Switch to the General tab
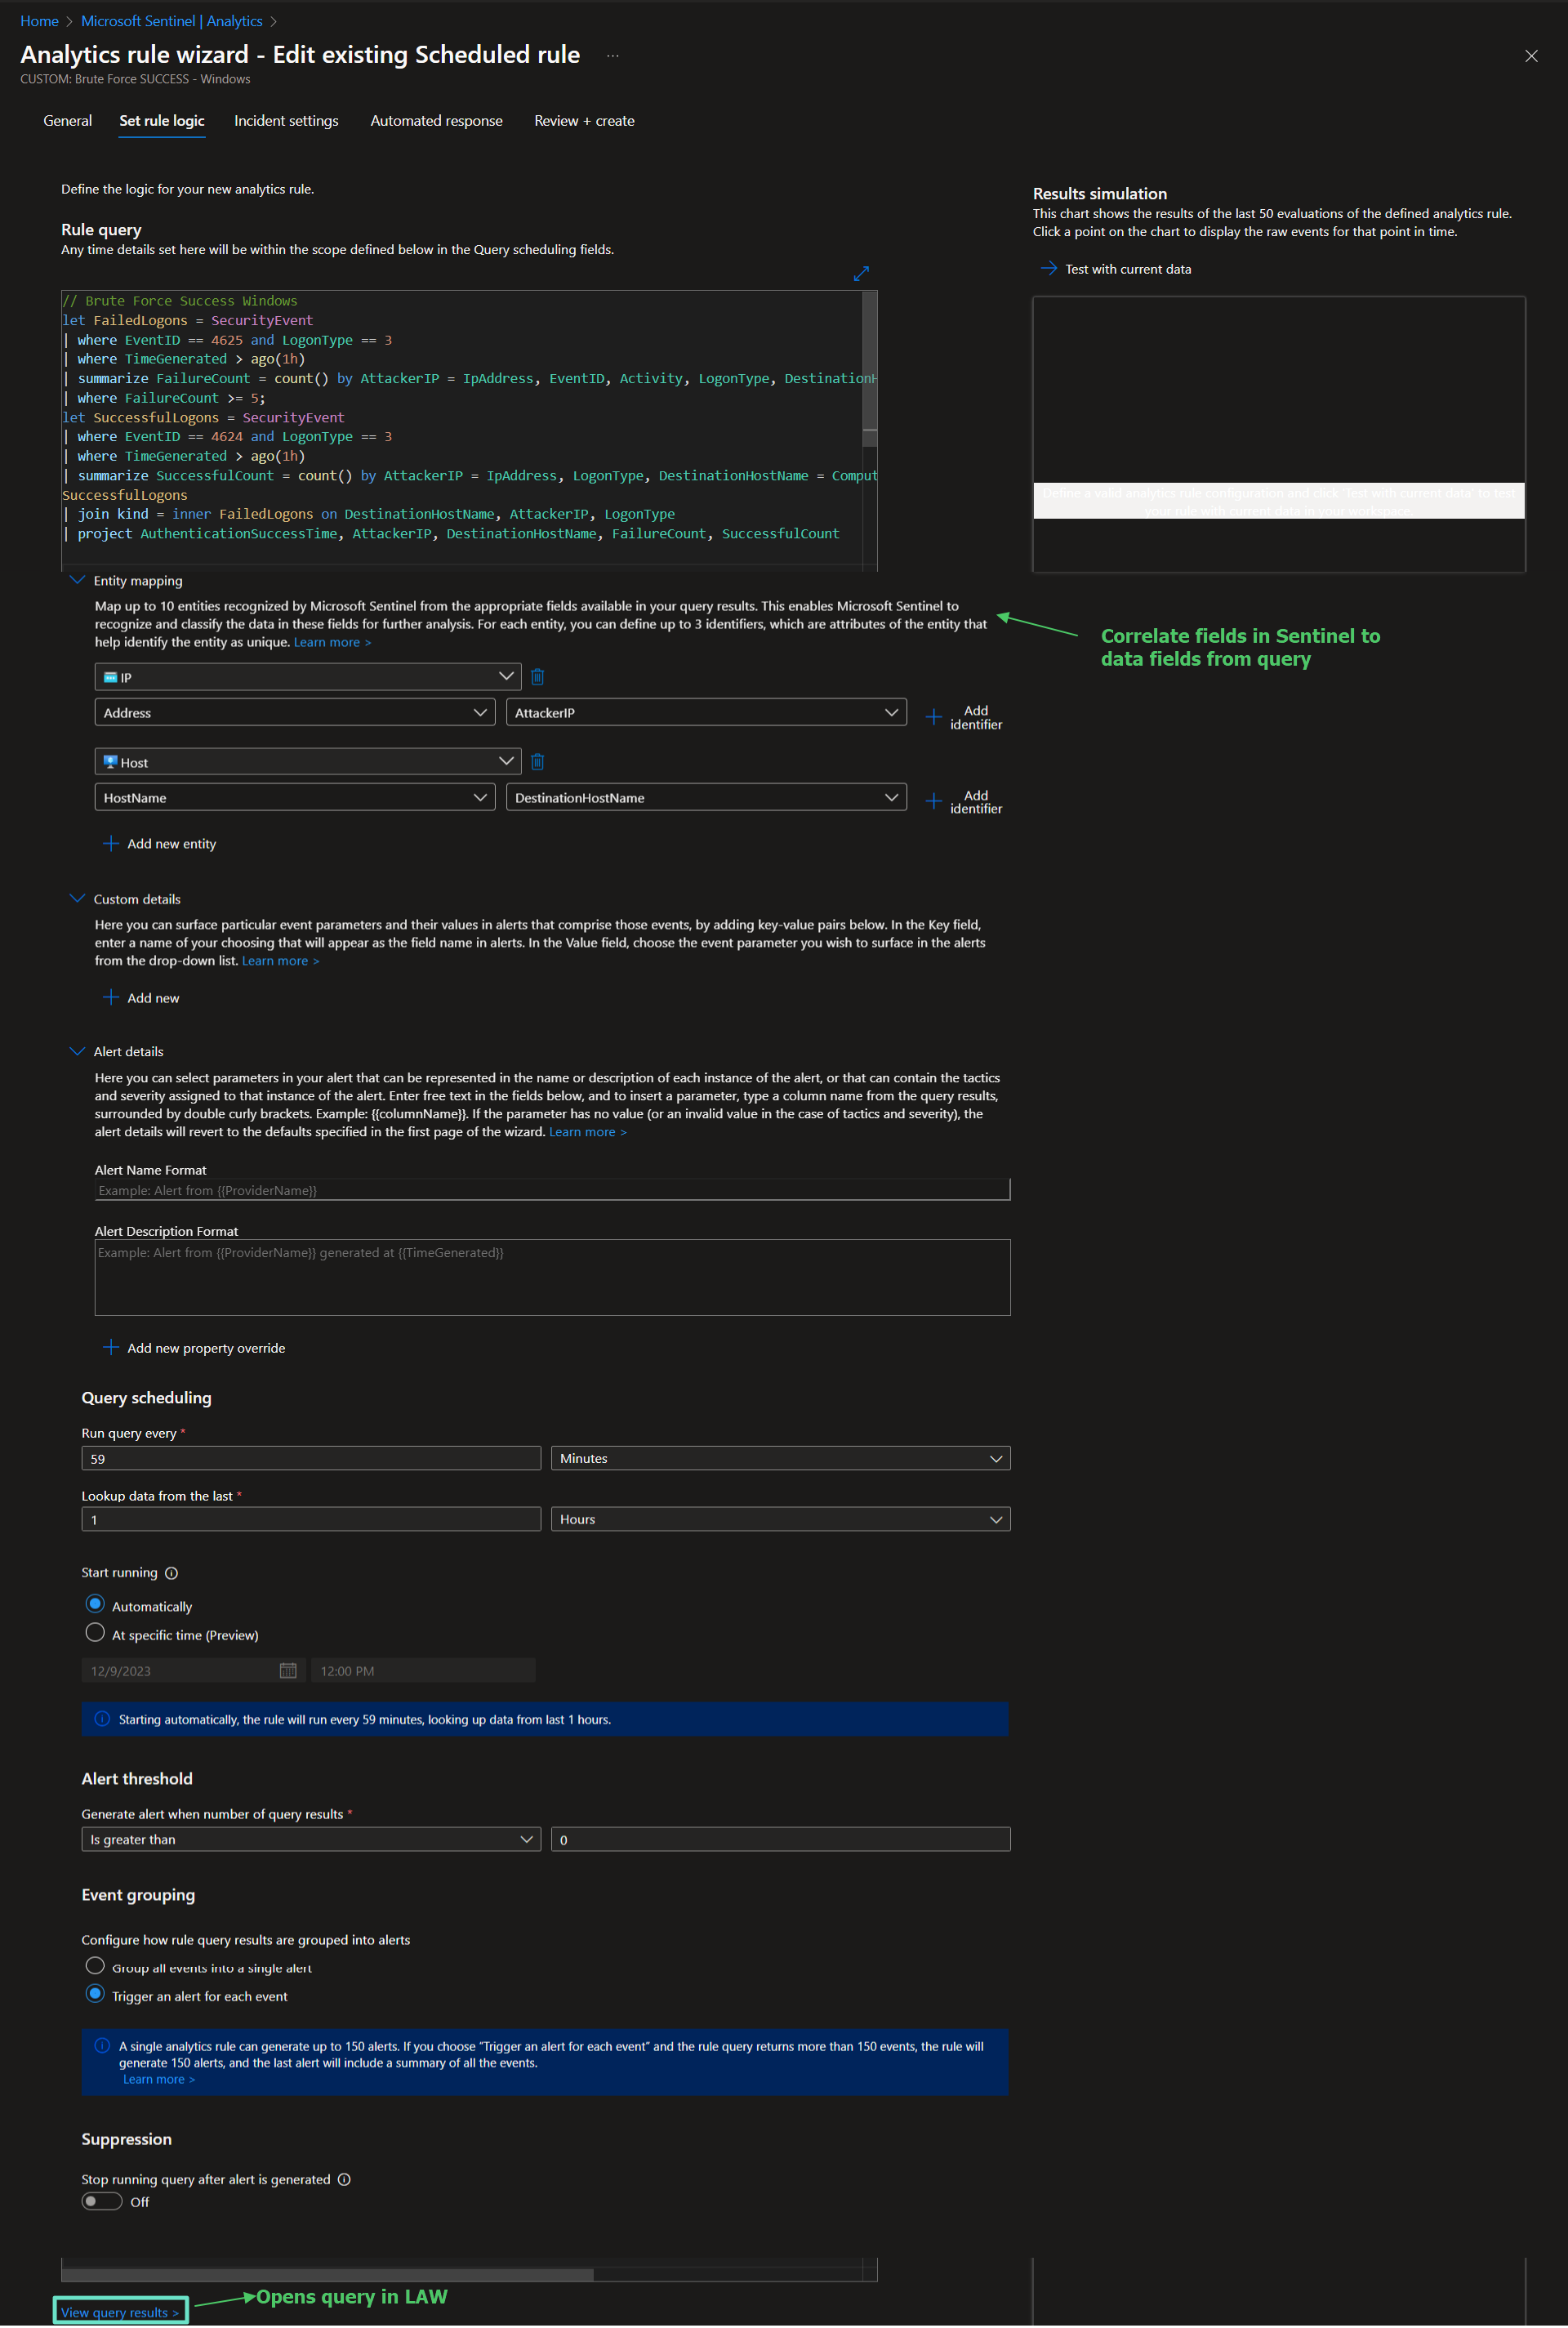This screenshot has height=2328, width=1568. tap(67, 121)
